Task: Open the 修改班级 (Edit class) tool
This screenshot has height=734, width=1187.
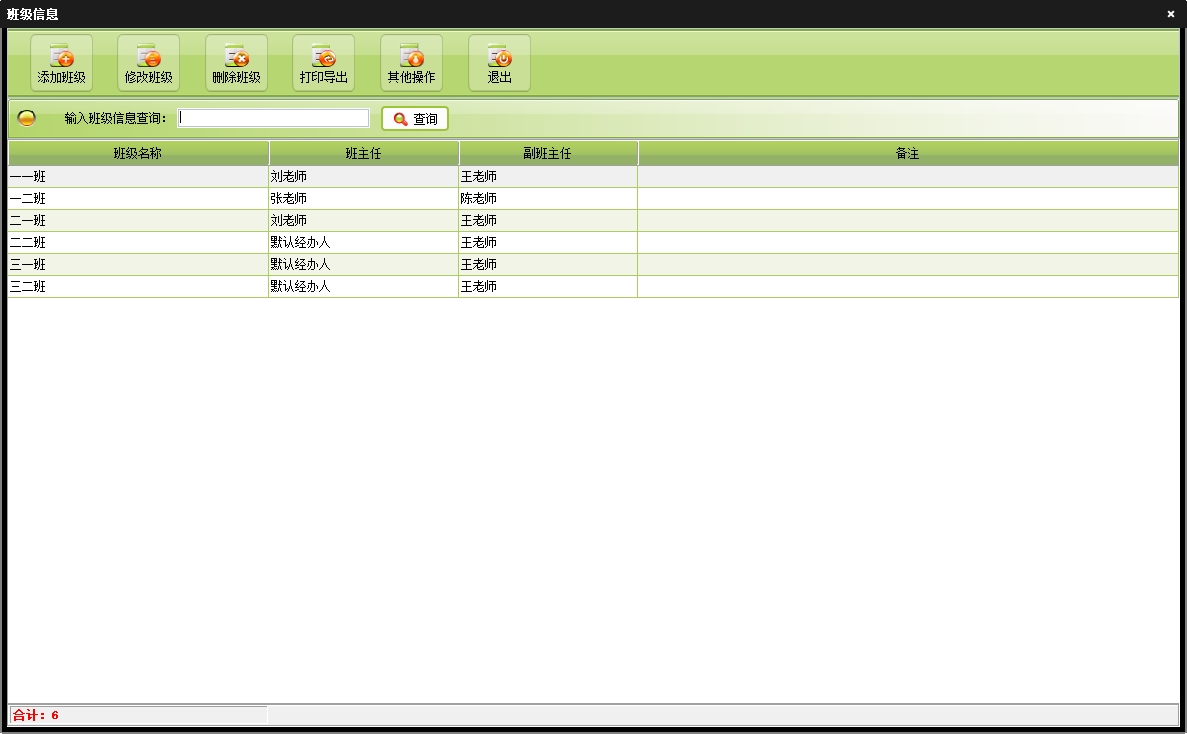Action: (x=148, y=63)
